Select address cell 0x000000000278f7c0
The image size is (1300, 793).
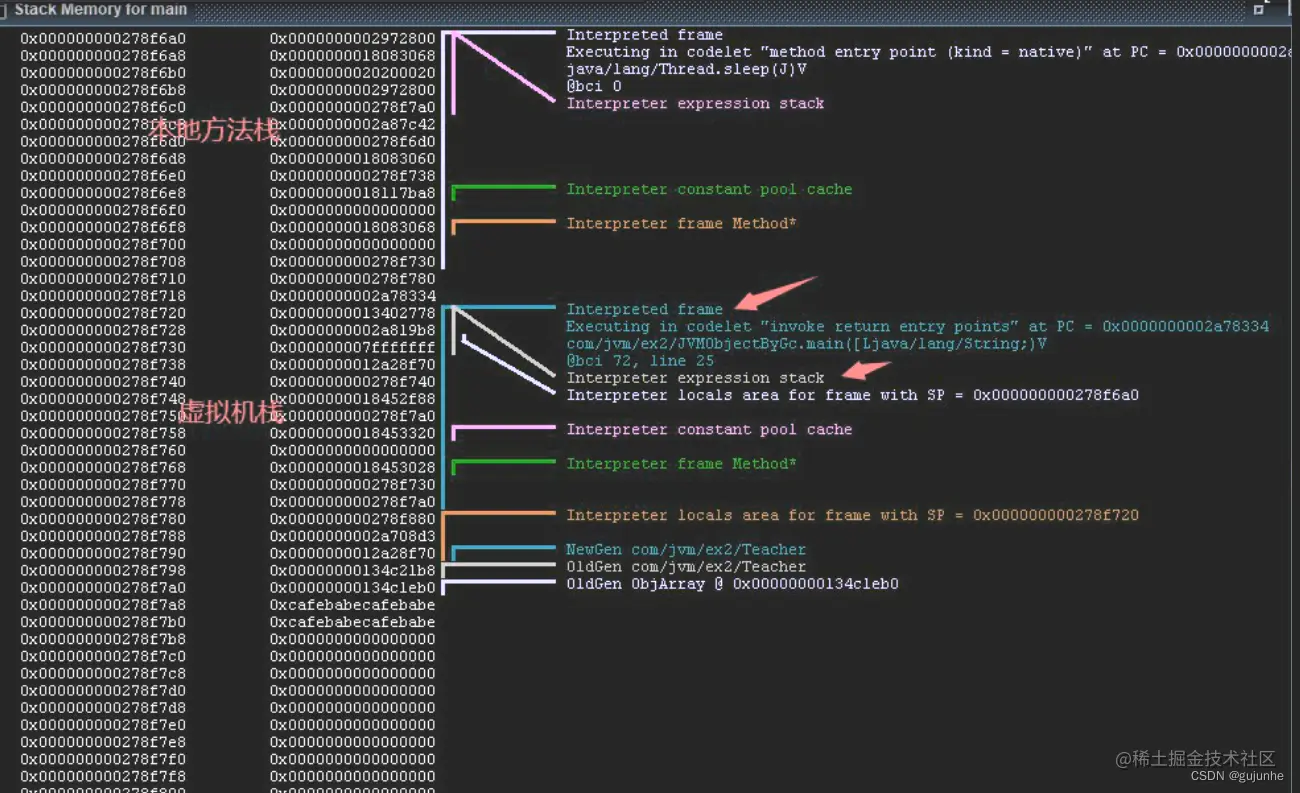point(103,656)
